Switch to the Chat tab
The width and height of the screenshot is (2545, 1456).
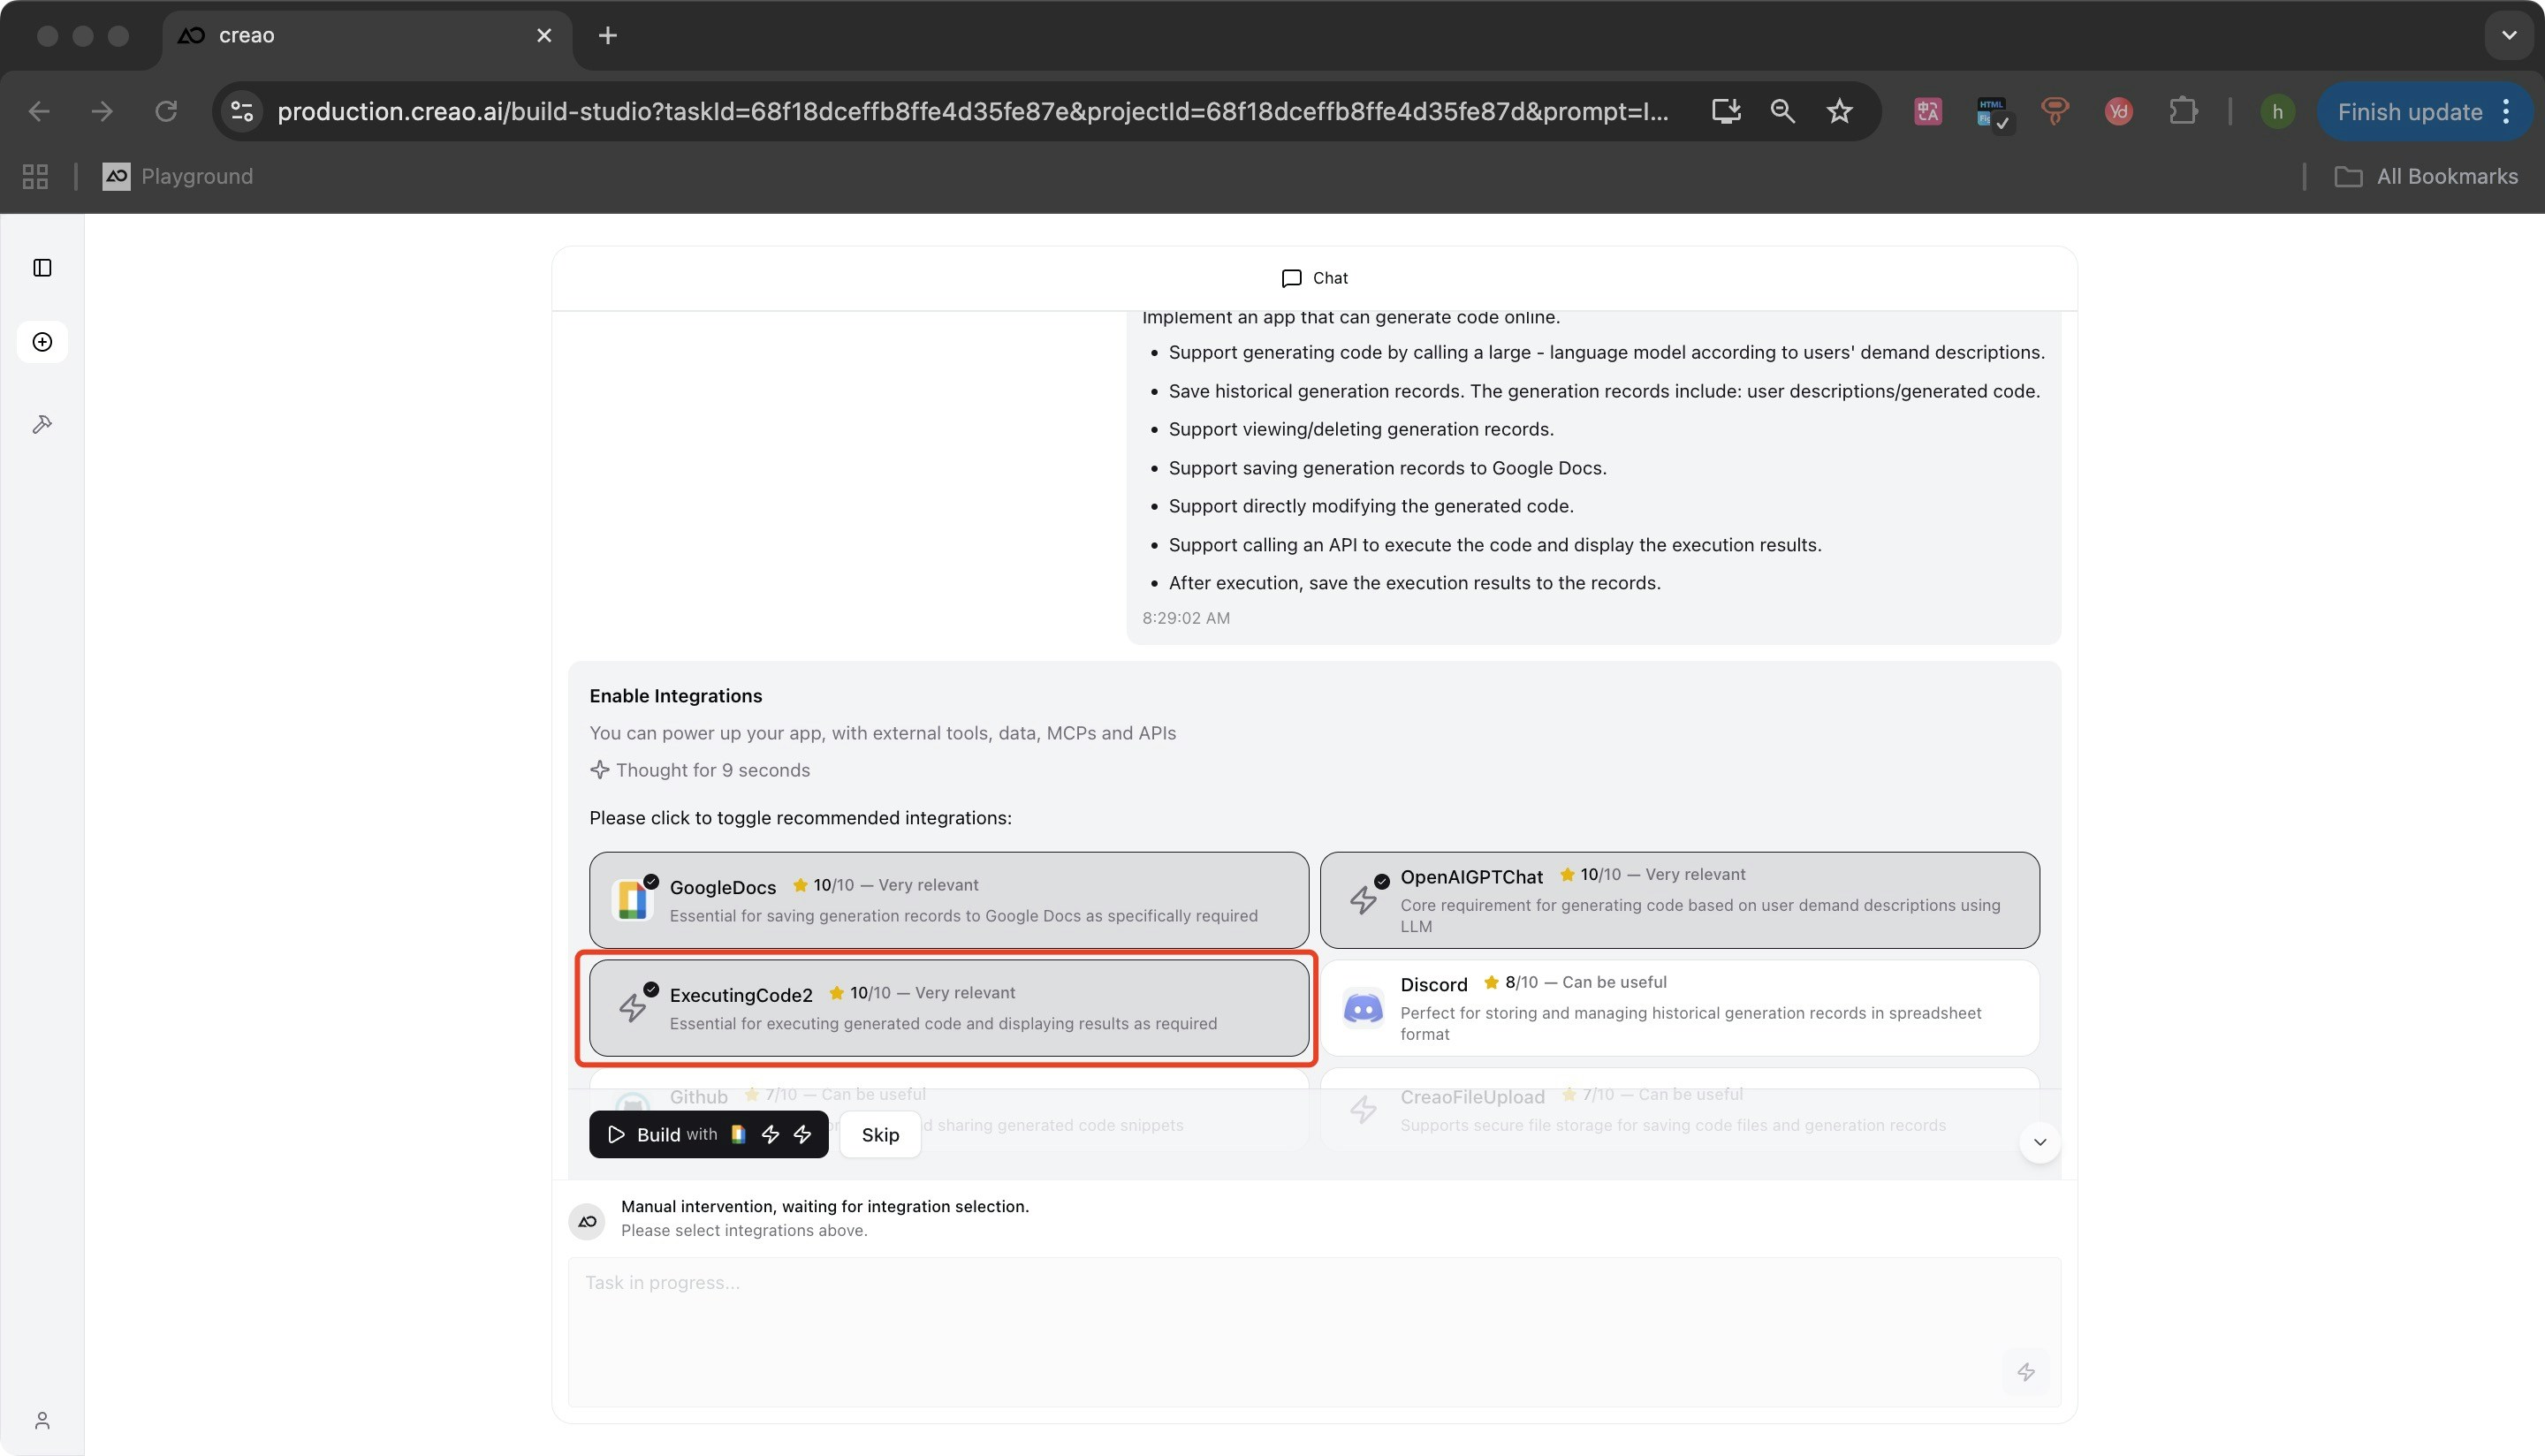(x=1314, y=278)
